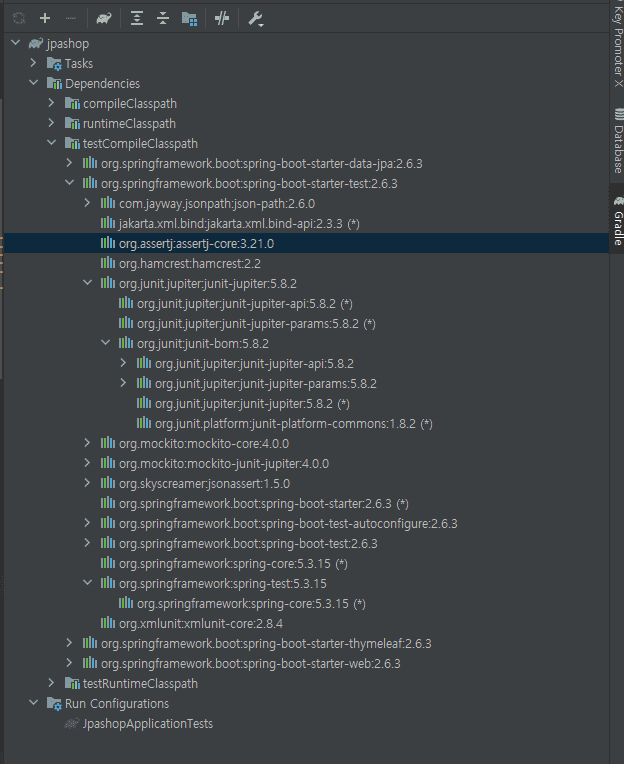Select spring-core:5.3.15 (*) under spring-boot-starter-test
The width and height of the screenshot is (624, 764).
click(233, 564)
